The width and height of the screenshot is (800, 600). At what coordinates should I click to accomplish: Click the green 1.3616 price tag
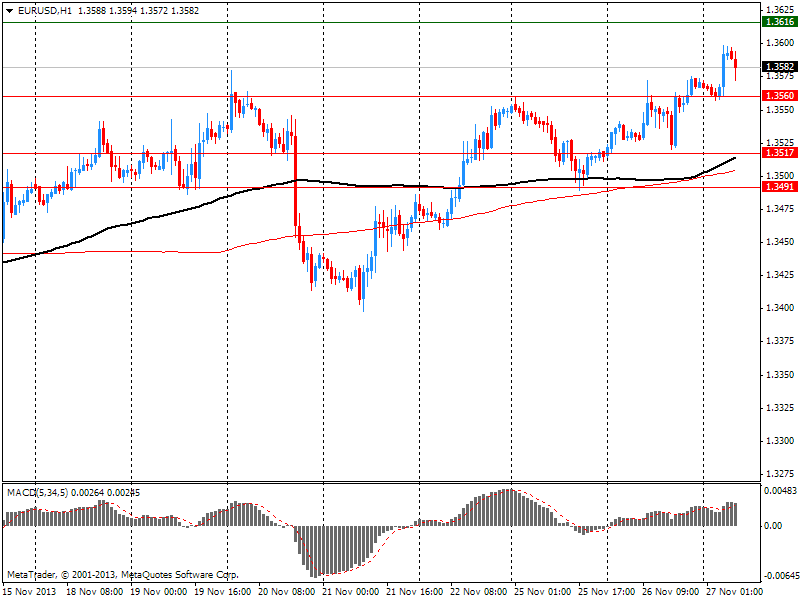(x=778, y=22)
